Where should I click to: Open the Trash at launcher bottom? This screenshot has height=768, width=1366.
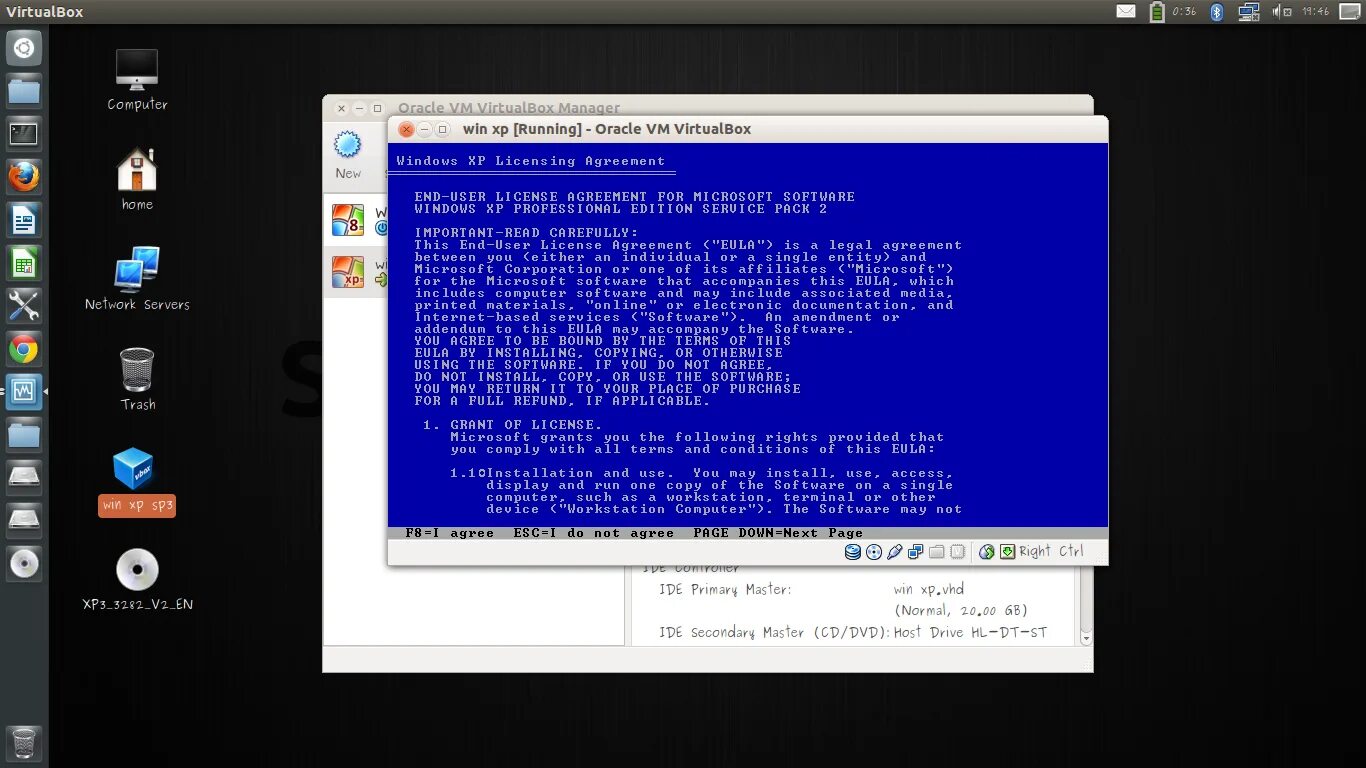pos(24,743)
